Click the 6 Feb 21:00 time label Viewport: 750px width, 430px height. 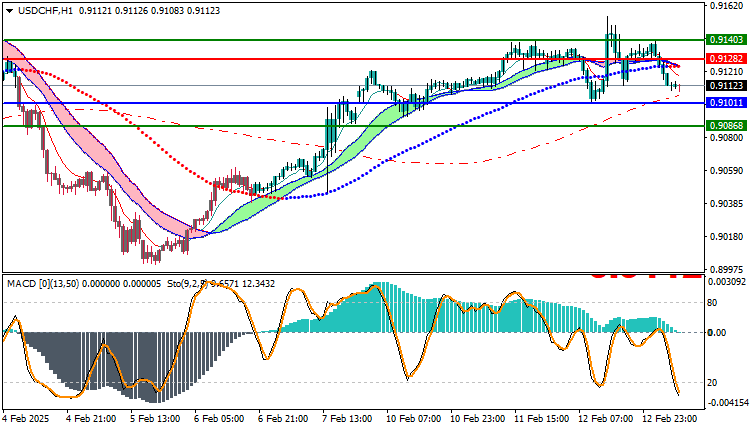(283, 419)
